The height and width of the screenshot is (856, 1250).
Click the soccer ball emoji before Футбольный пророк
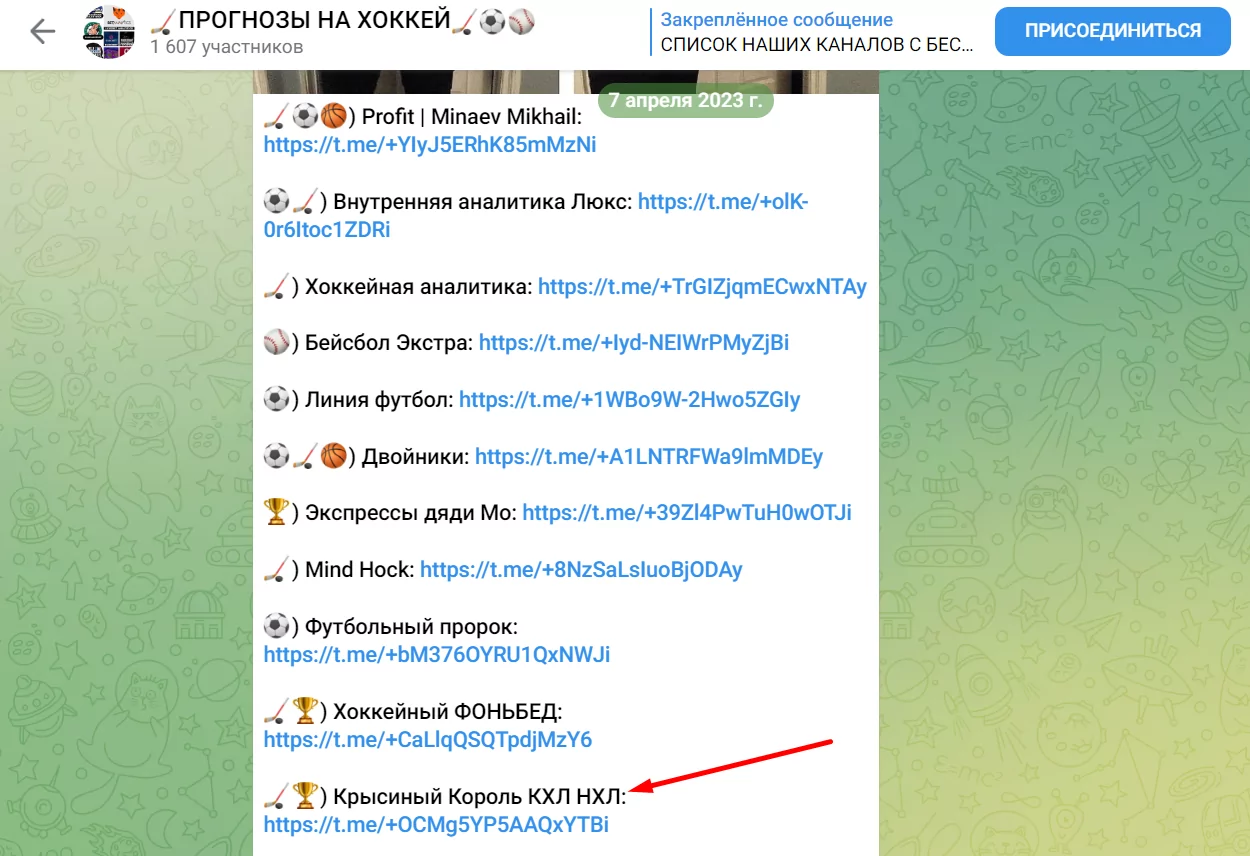pos(277,627)
